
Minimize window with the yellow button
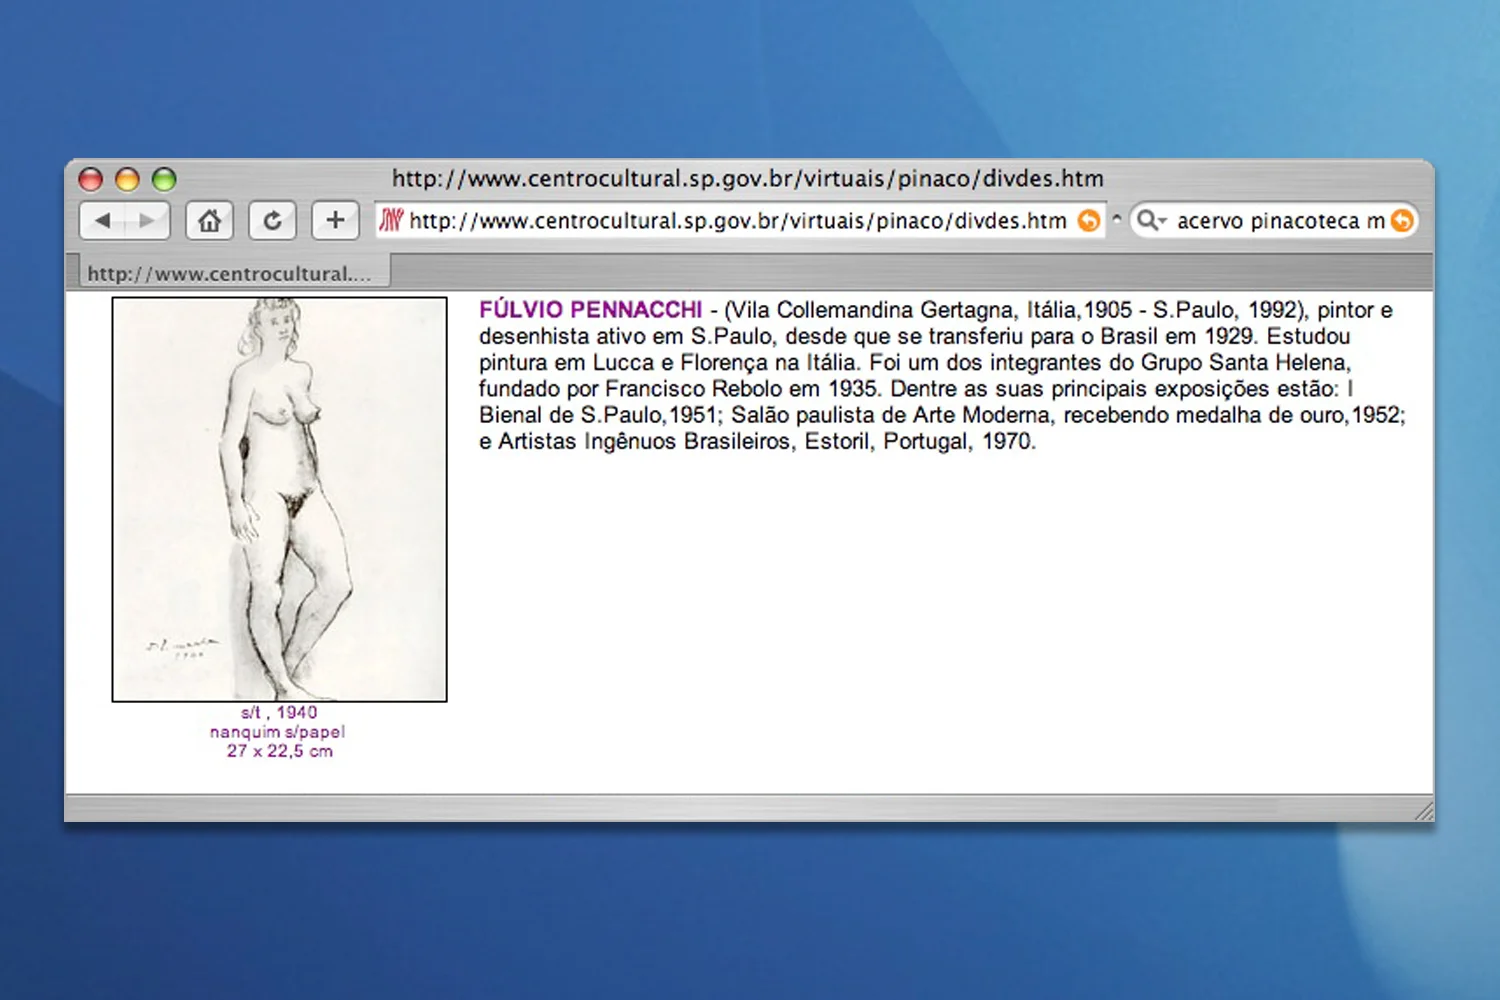click(x=127, y=179)
